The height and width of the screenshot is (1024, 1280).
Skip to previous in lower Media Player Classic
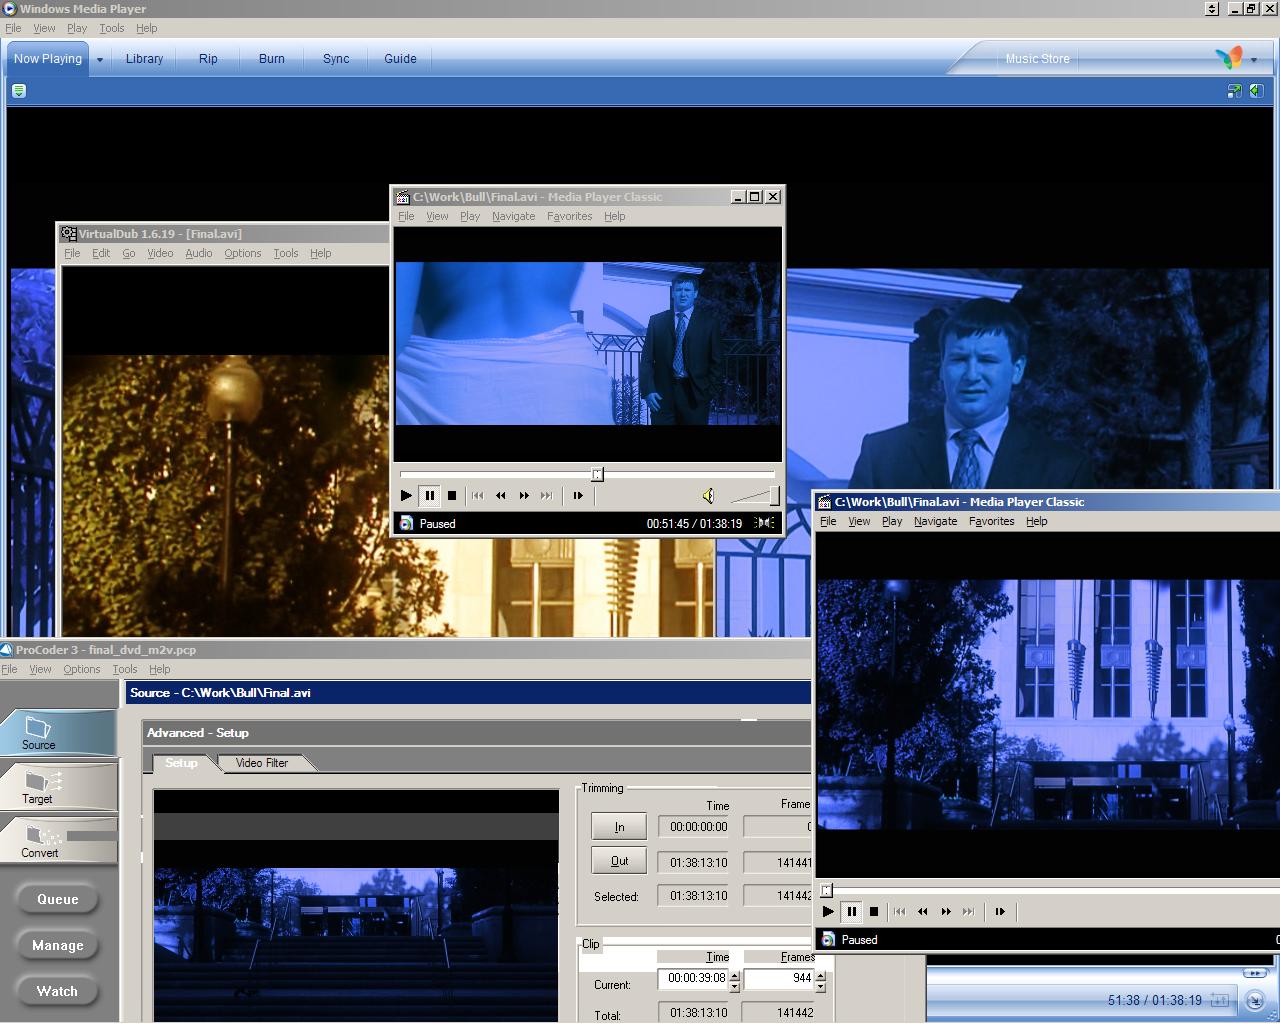900,911
